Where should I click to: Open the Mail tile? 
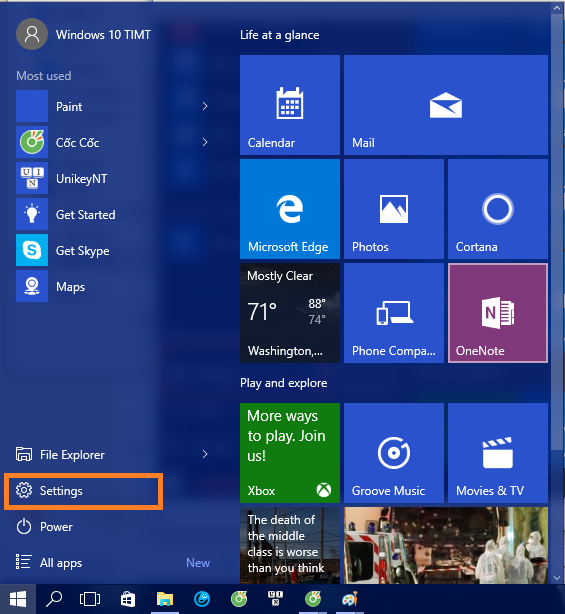click(x=446, y=105)
